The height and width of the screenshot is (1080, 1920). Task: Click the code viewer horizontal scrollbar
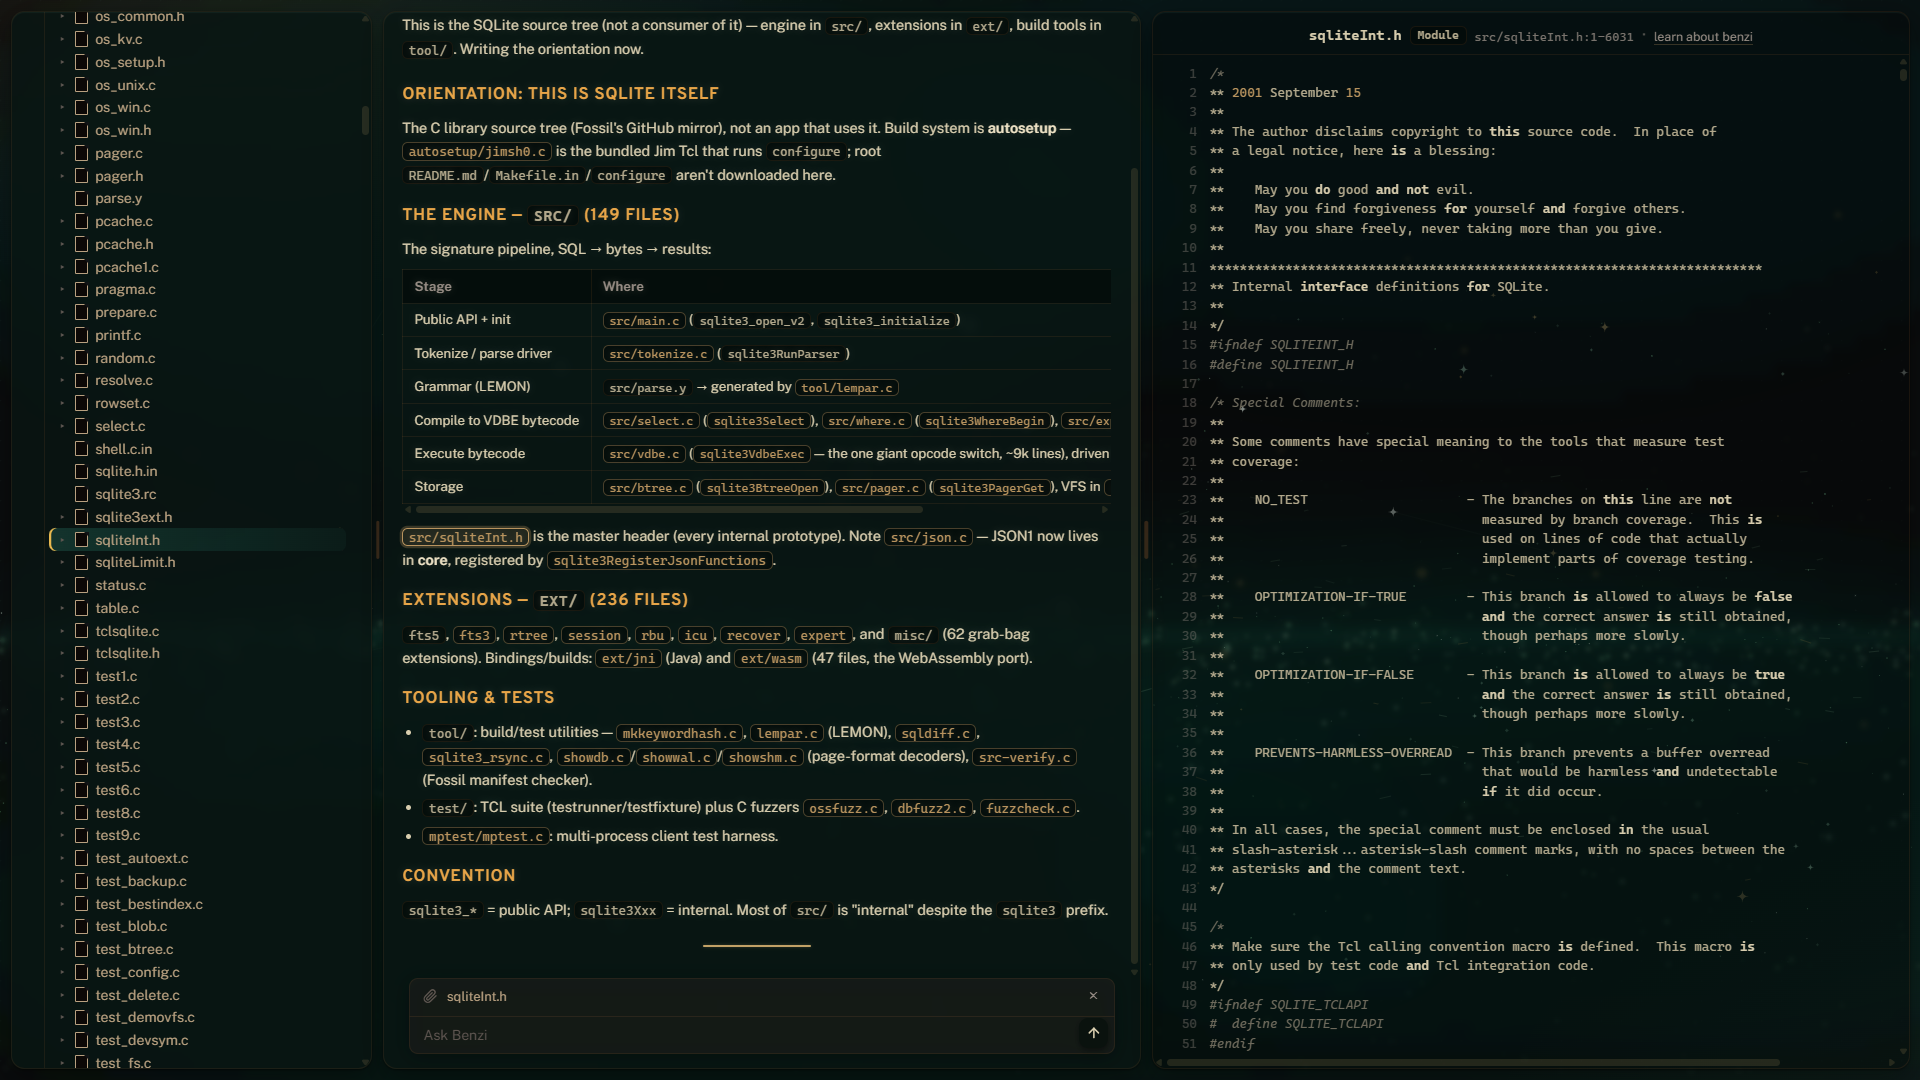tap(1474, 1062)
